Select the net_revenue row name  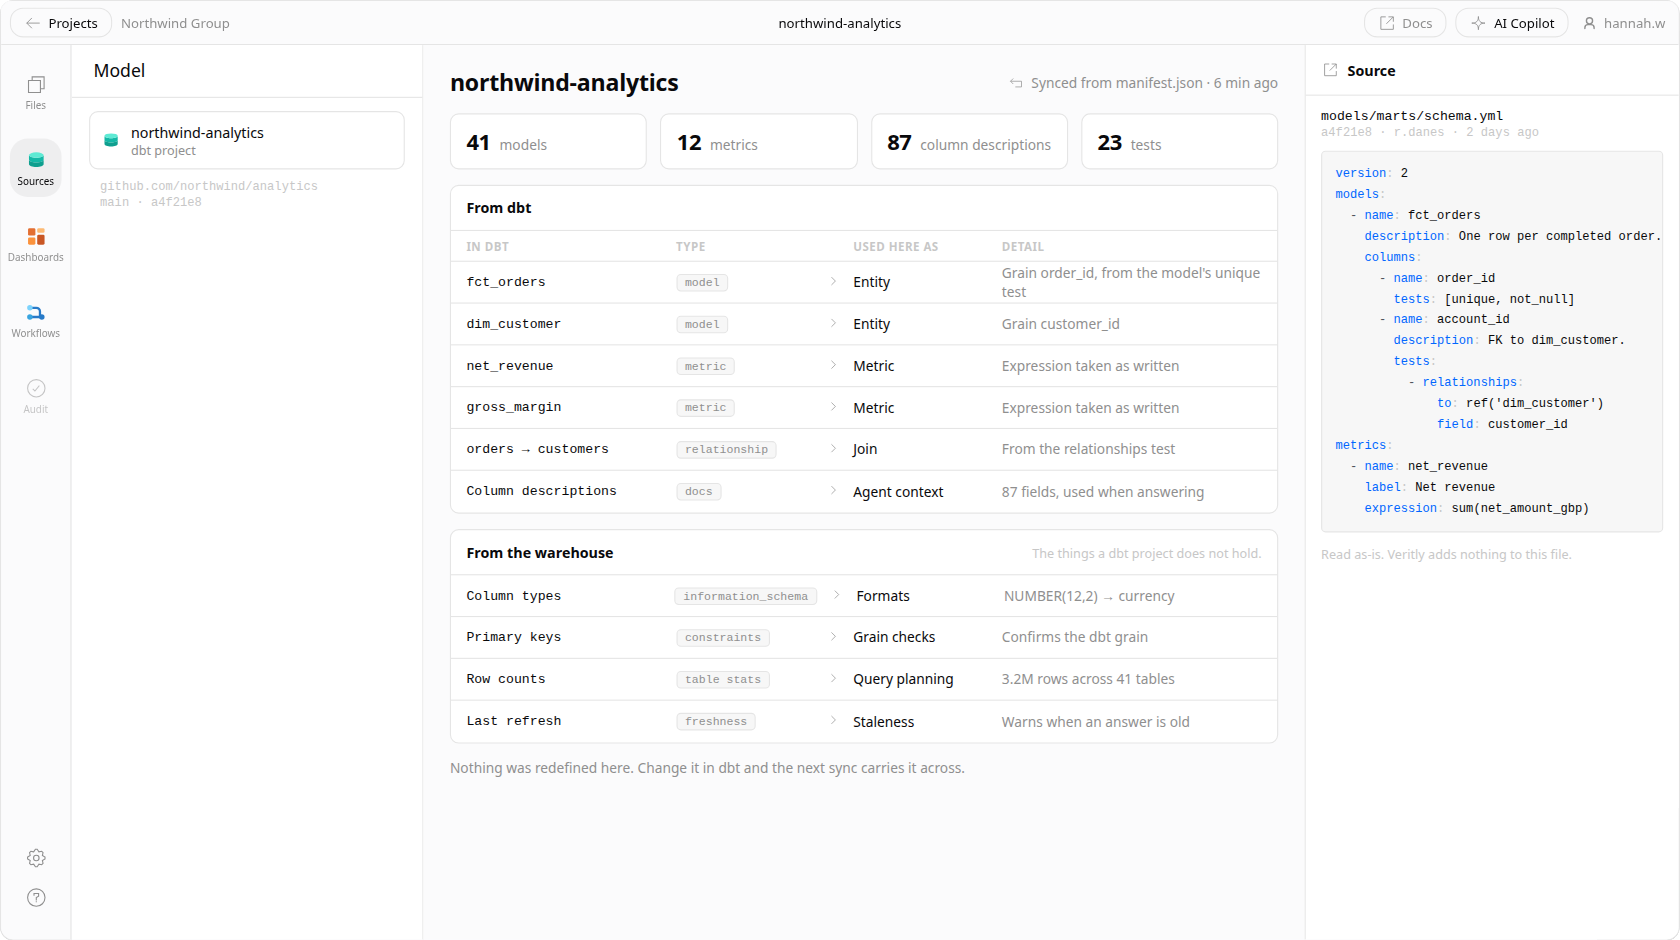pyautogui.click(x=510, y=366)
